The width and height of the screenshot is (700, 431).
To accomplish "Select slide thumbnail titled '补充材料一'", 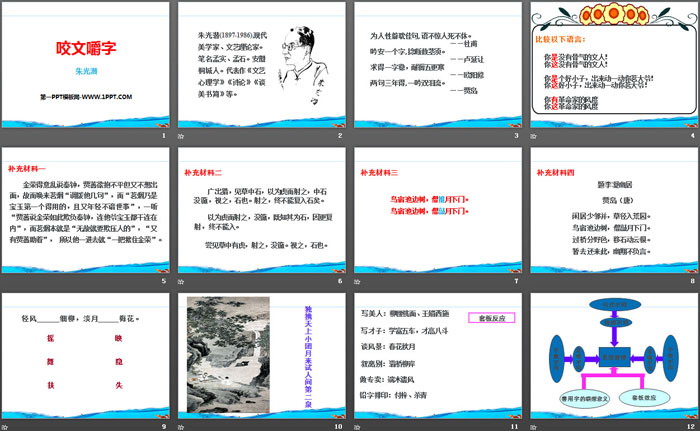I will click(86, 210).
